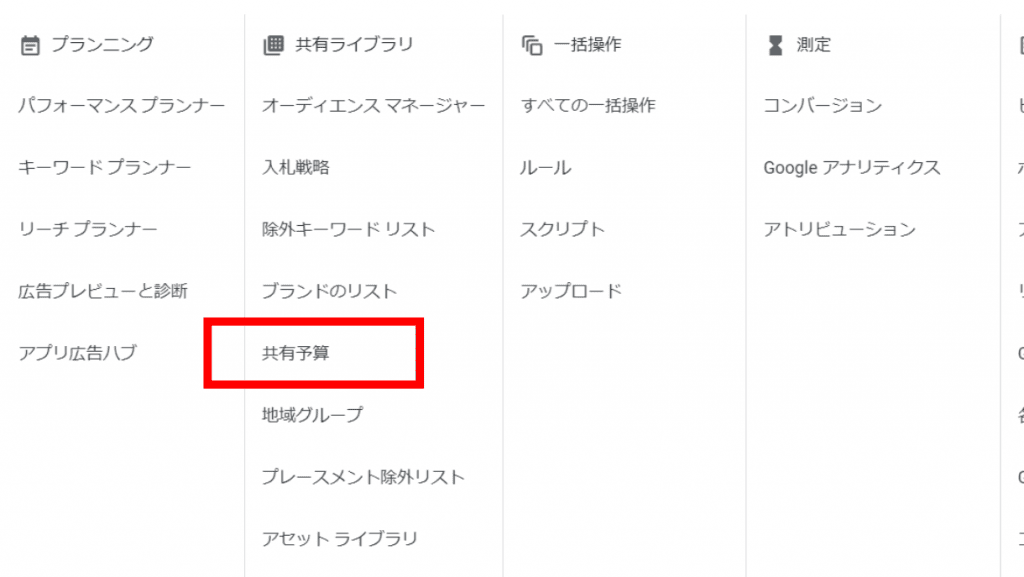
Task: Open パフォーマンス プランナー
Action: (x=121, y=105)
